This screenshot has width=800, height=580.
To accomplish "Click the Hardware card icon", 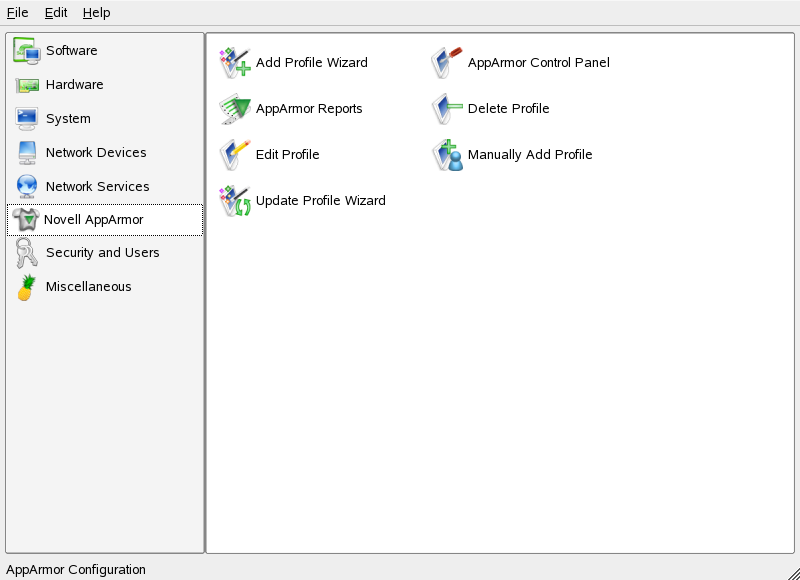I will tap(27, 85).
